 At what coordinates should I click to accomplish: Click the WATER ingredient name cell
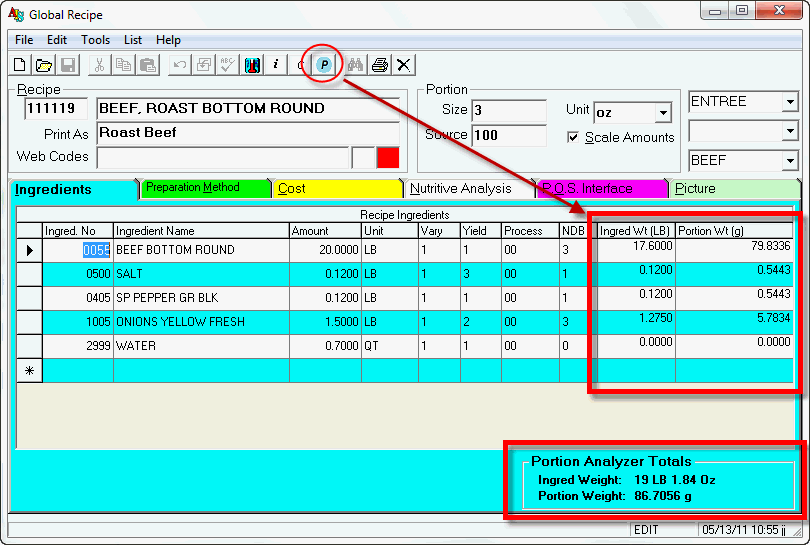pos(201,346)
